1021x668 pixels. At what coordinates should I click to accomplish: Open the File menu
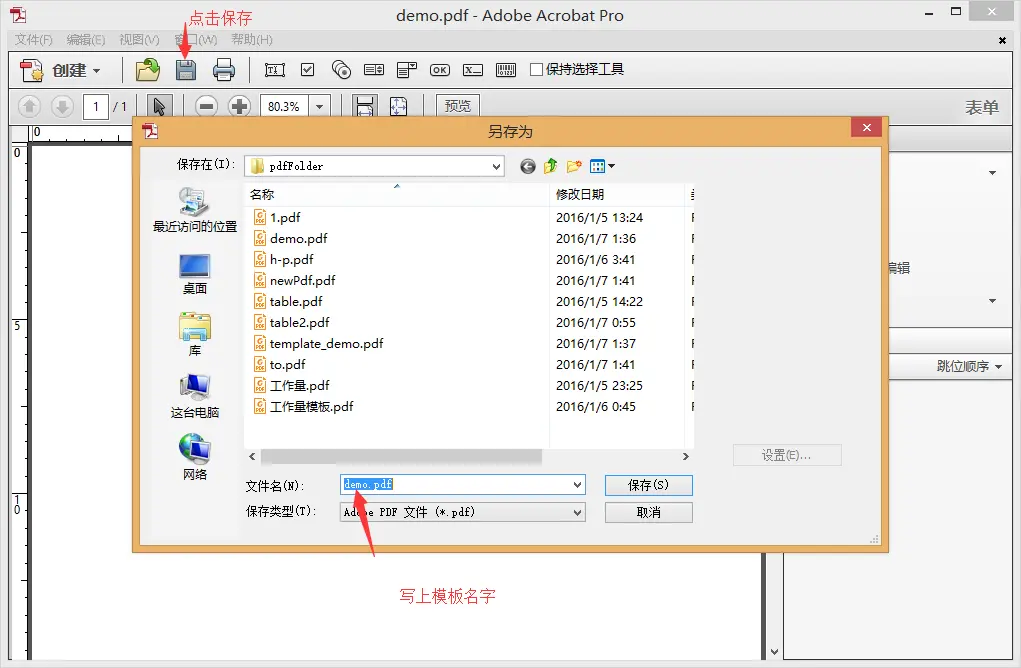click(33, 40)
